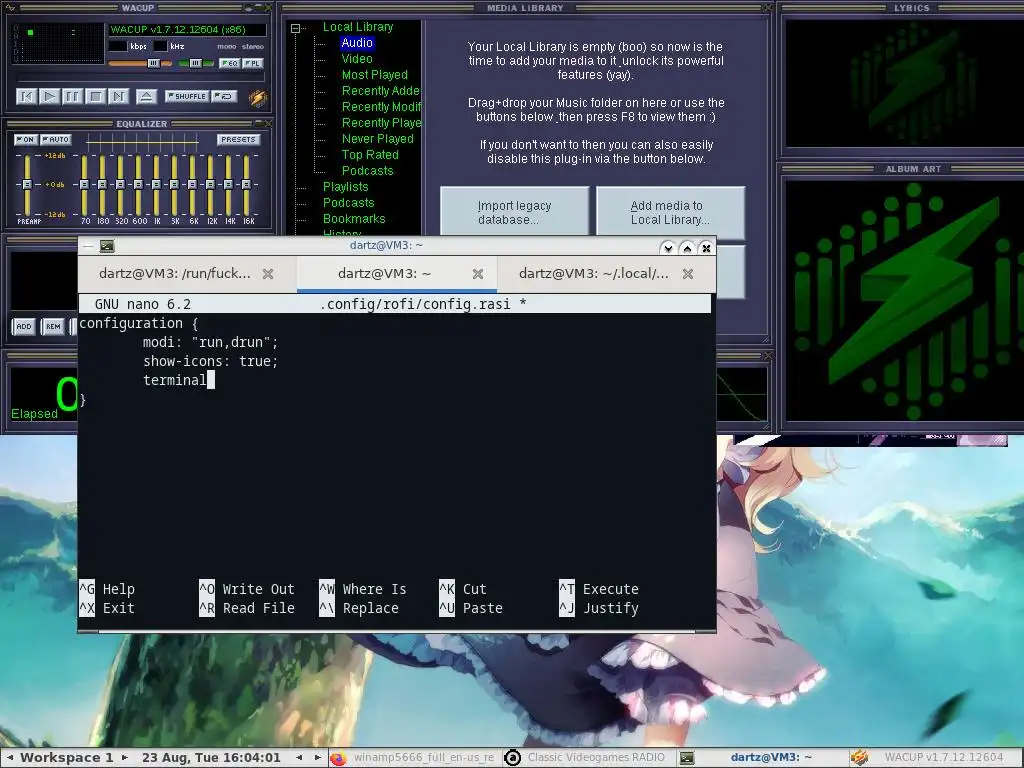Open the WACUP v1.7.12.12604 taskbar entry

coord(935,758)
